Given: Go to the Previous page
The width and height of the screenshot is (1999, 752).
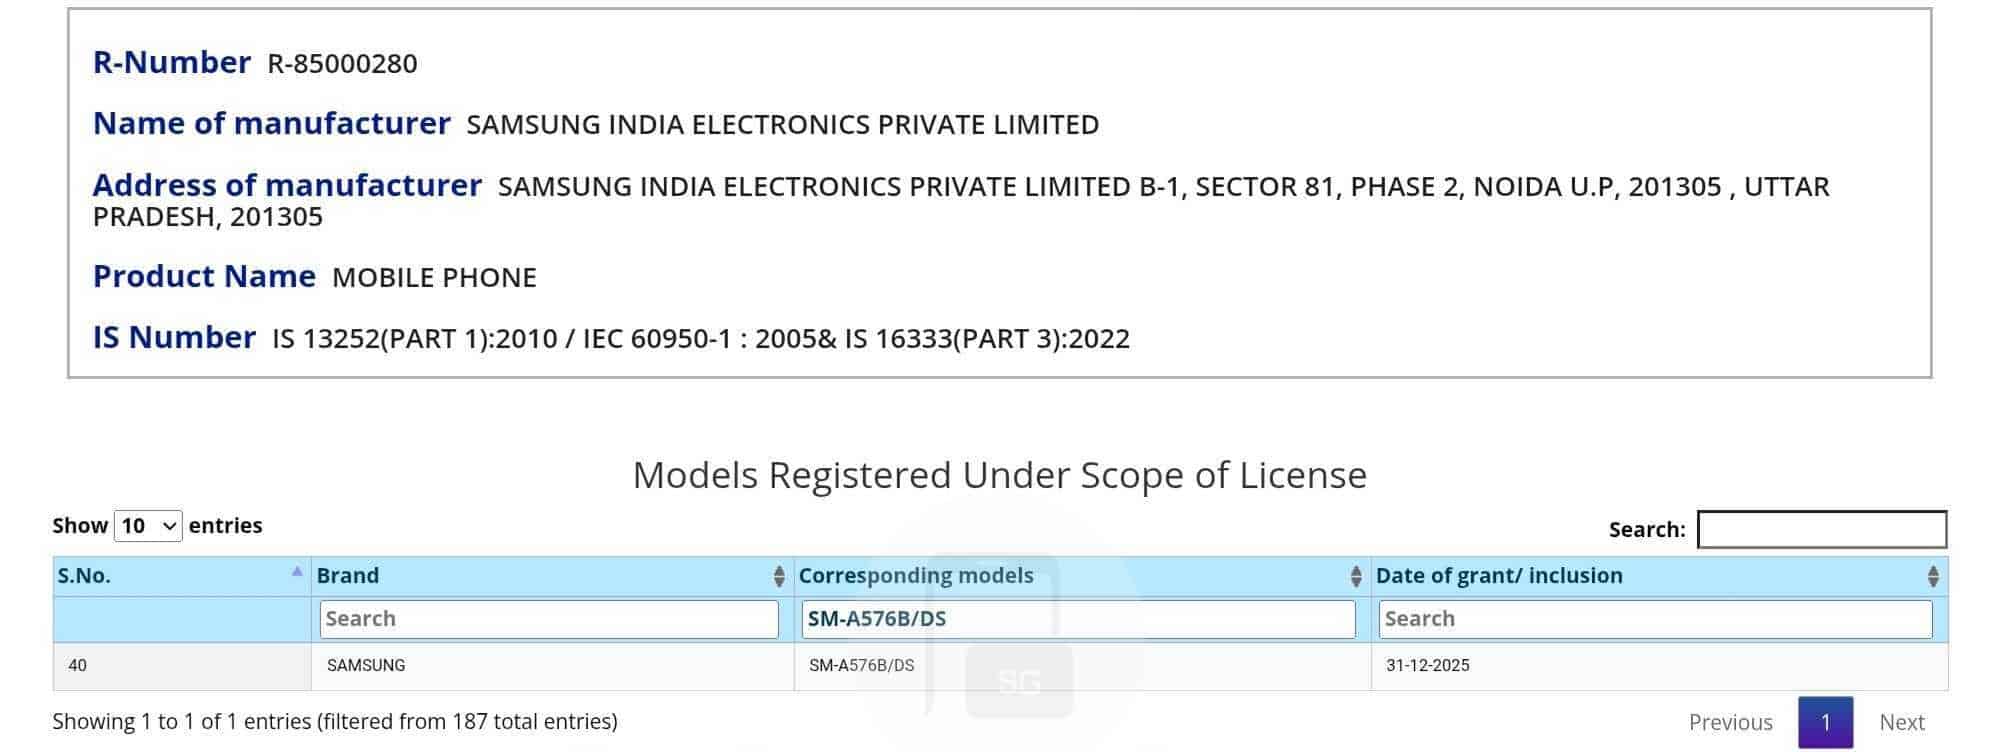Looking at the screenshot, I should pyautogui.click(x=1730, y=722).
